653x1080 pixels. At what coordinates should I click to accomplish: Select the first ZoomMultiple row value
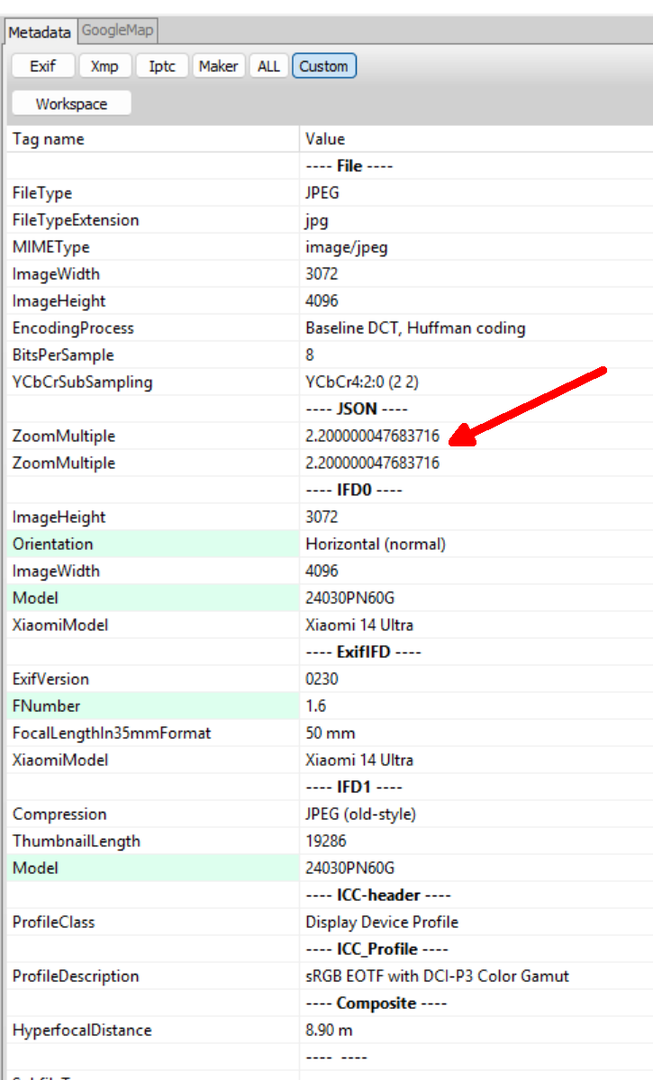pyautogui.click(x=372, y=436)
